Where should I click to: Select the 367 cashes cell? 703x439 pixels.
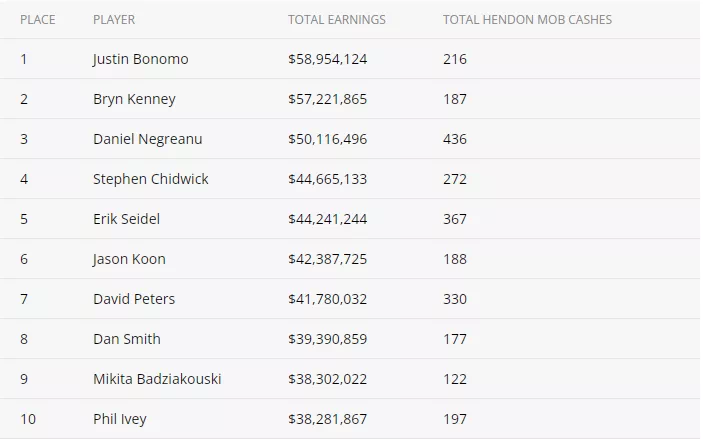(x=455, y=219)
